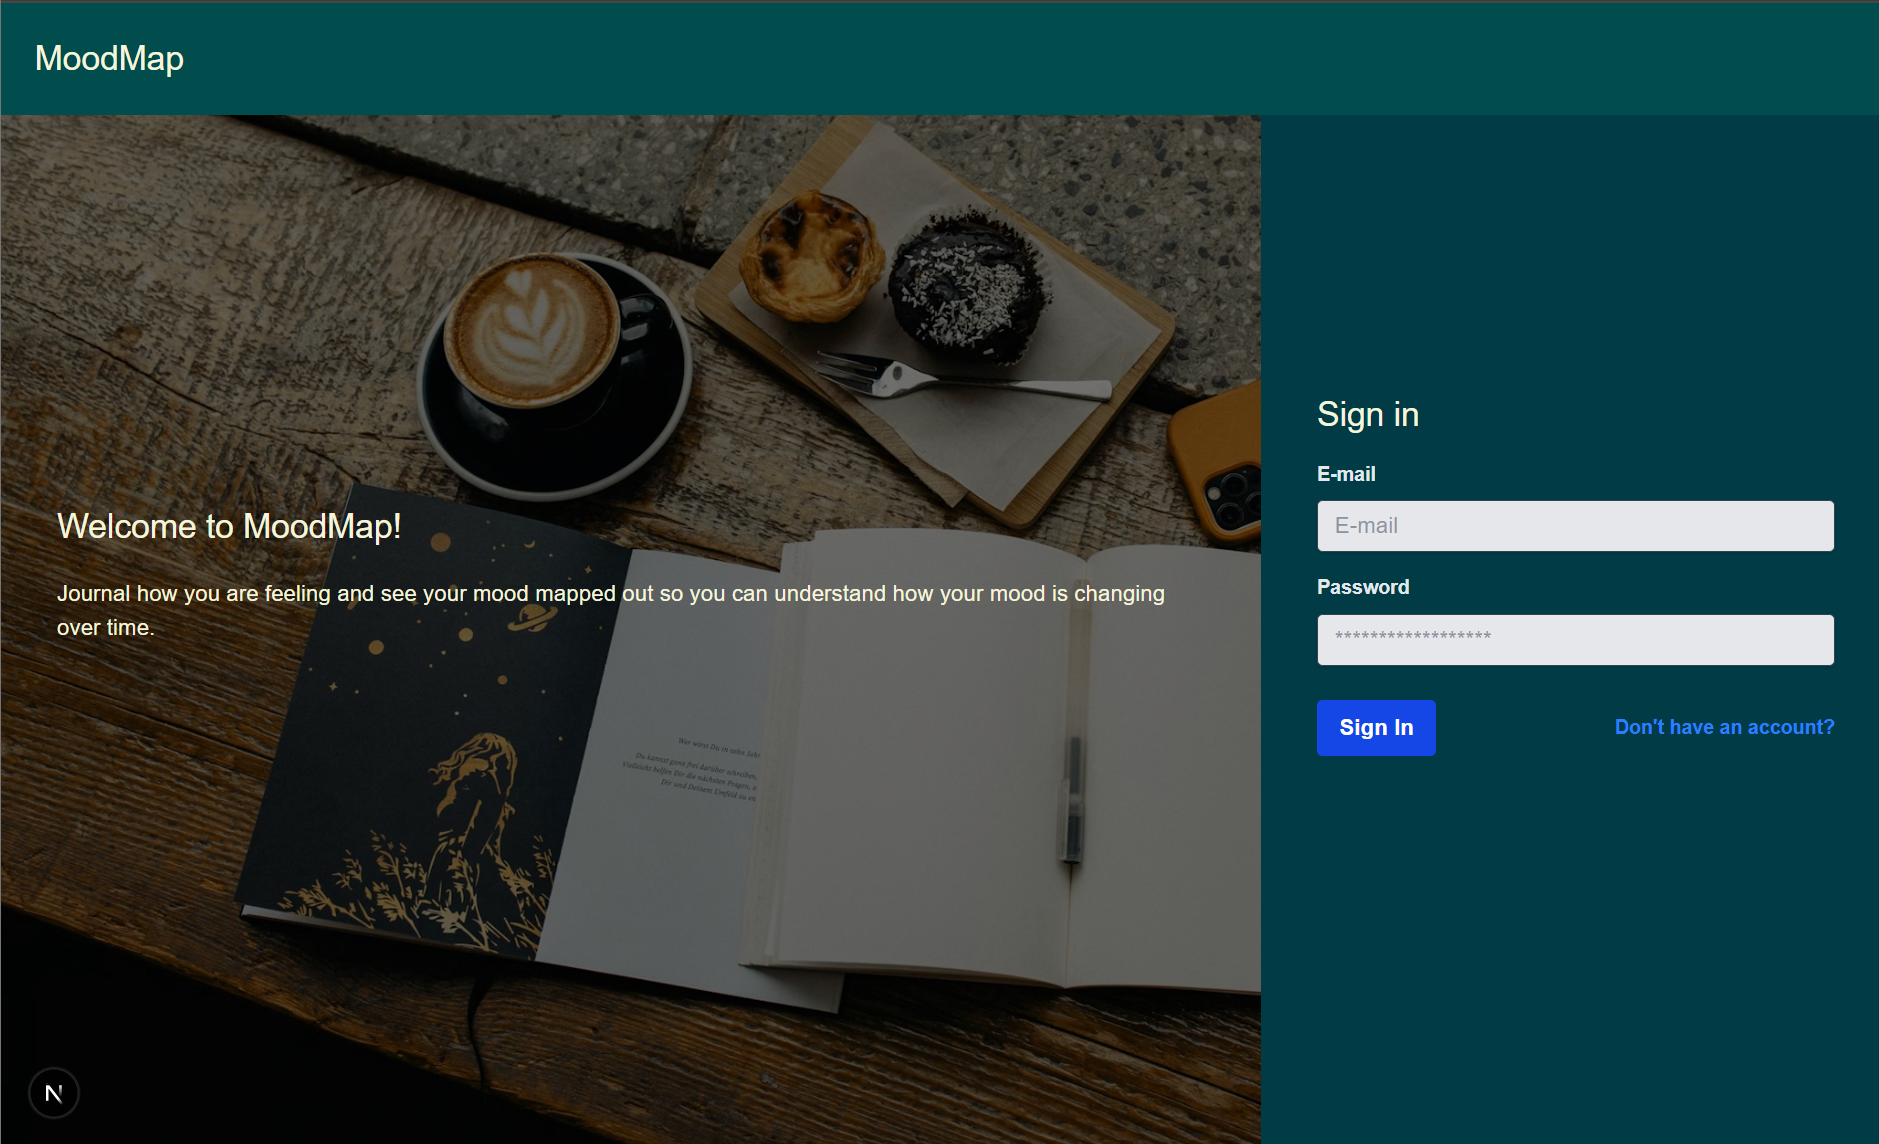The width and height of the screenshot is (1879, 1144).
Task: Click the chocolate muffin in the photo
Action: (967, 285)
